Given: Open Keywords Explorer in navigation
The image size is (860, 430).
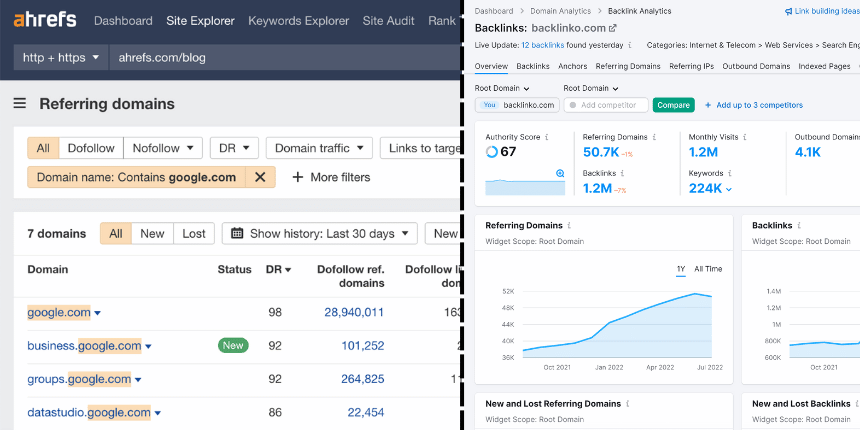Looking at the screenshot, I should pos(298,21).
